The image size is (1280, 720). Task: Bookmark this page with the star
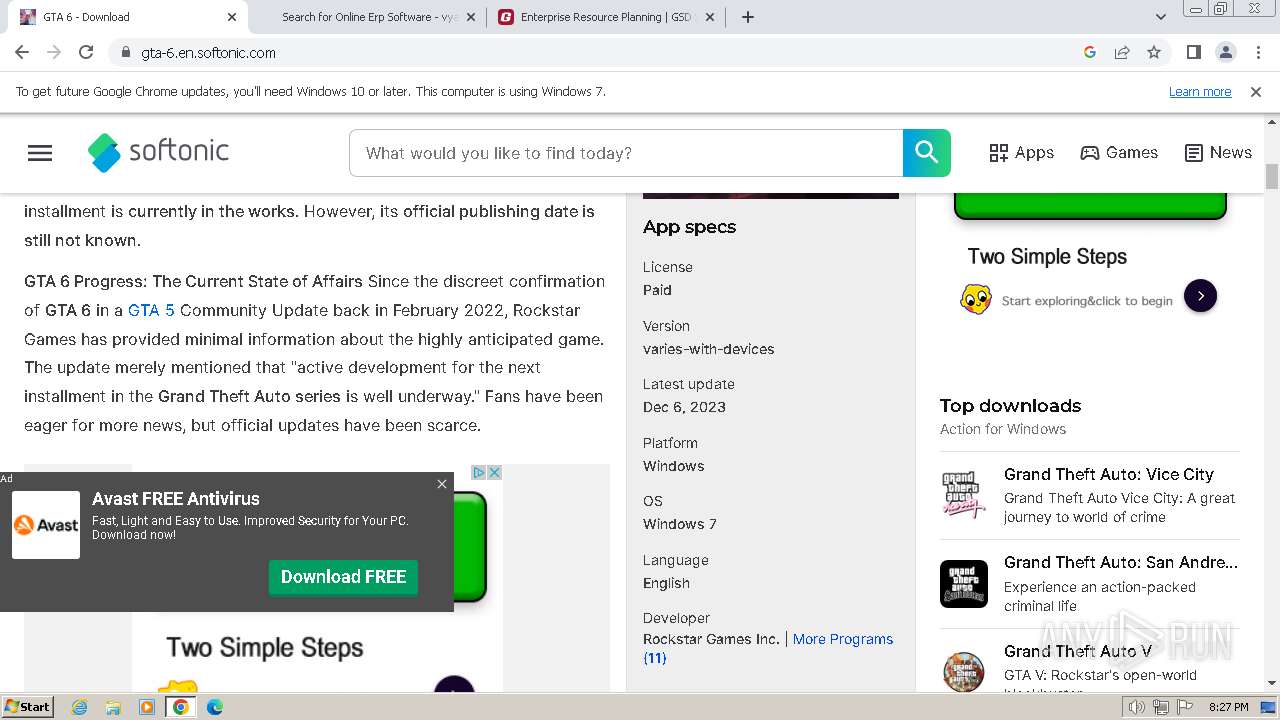[1154, 52]
